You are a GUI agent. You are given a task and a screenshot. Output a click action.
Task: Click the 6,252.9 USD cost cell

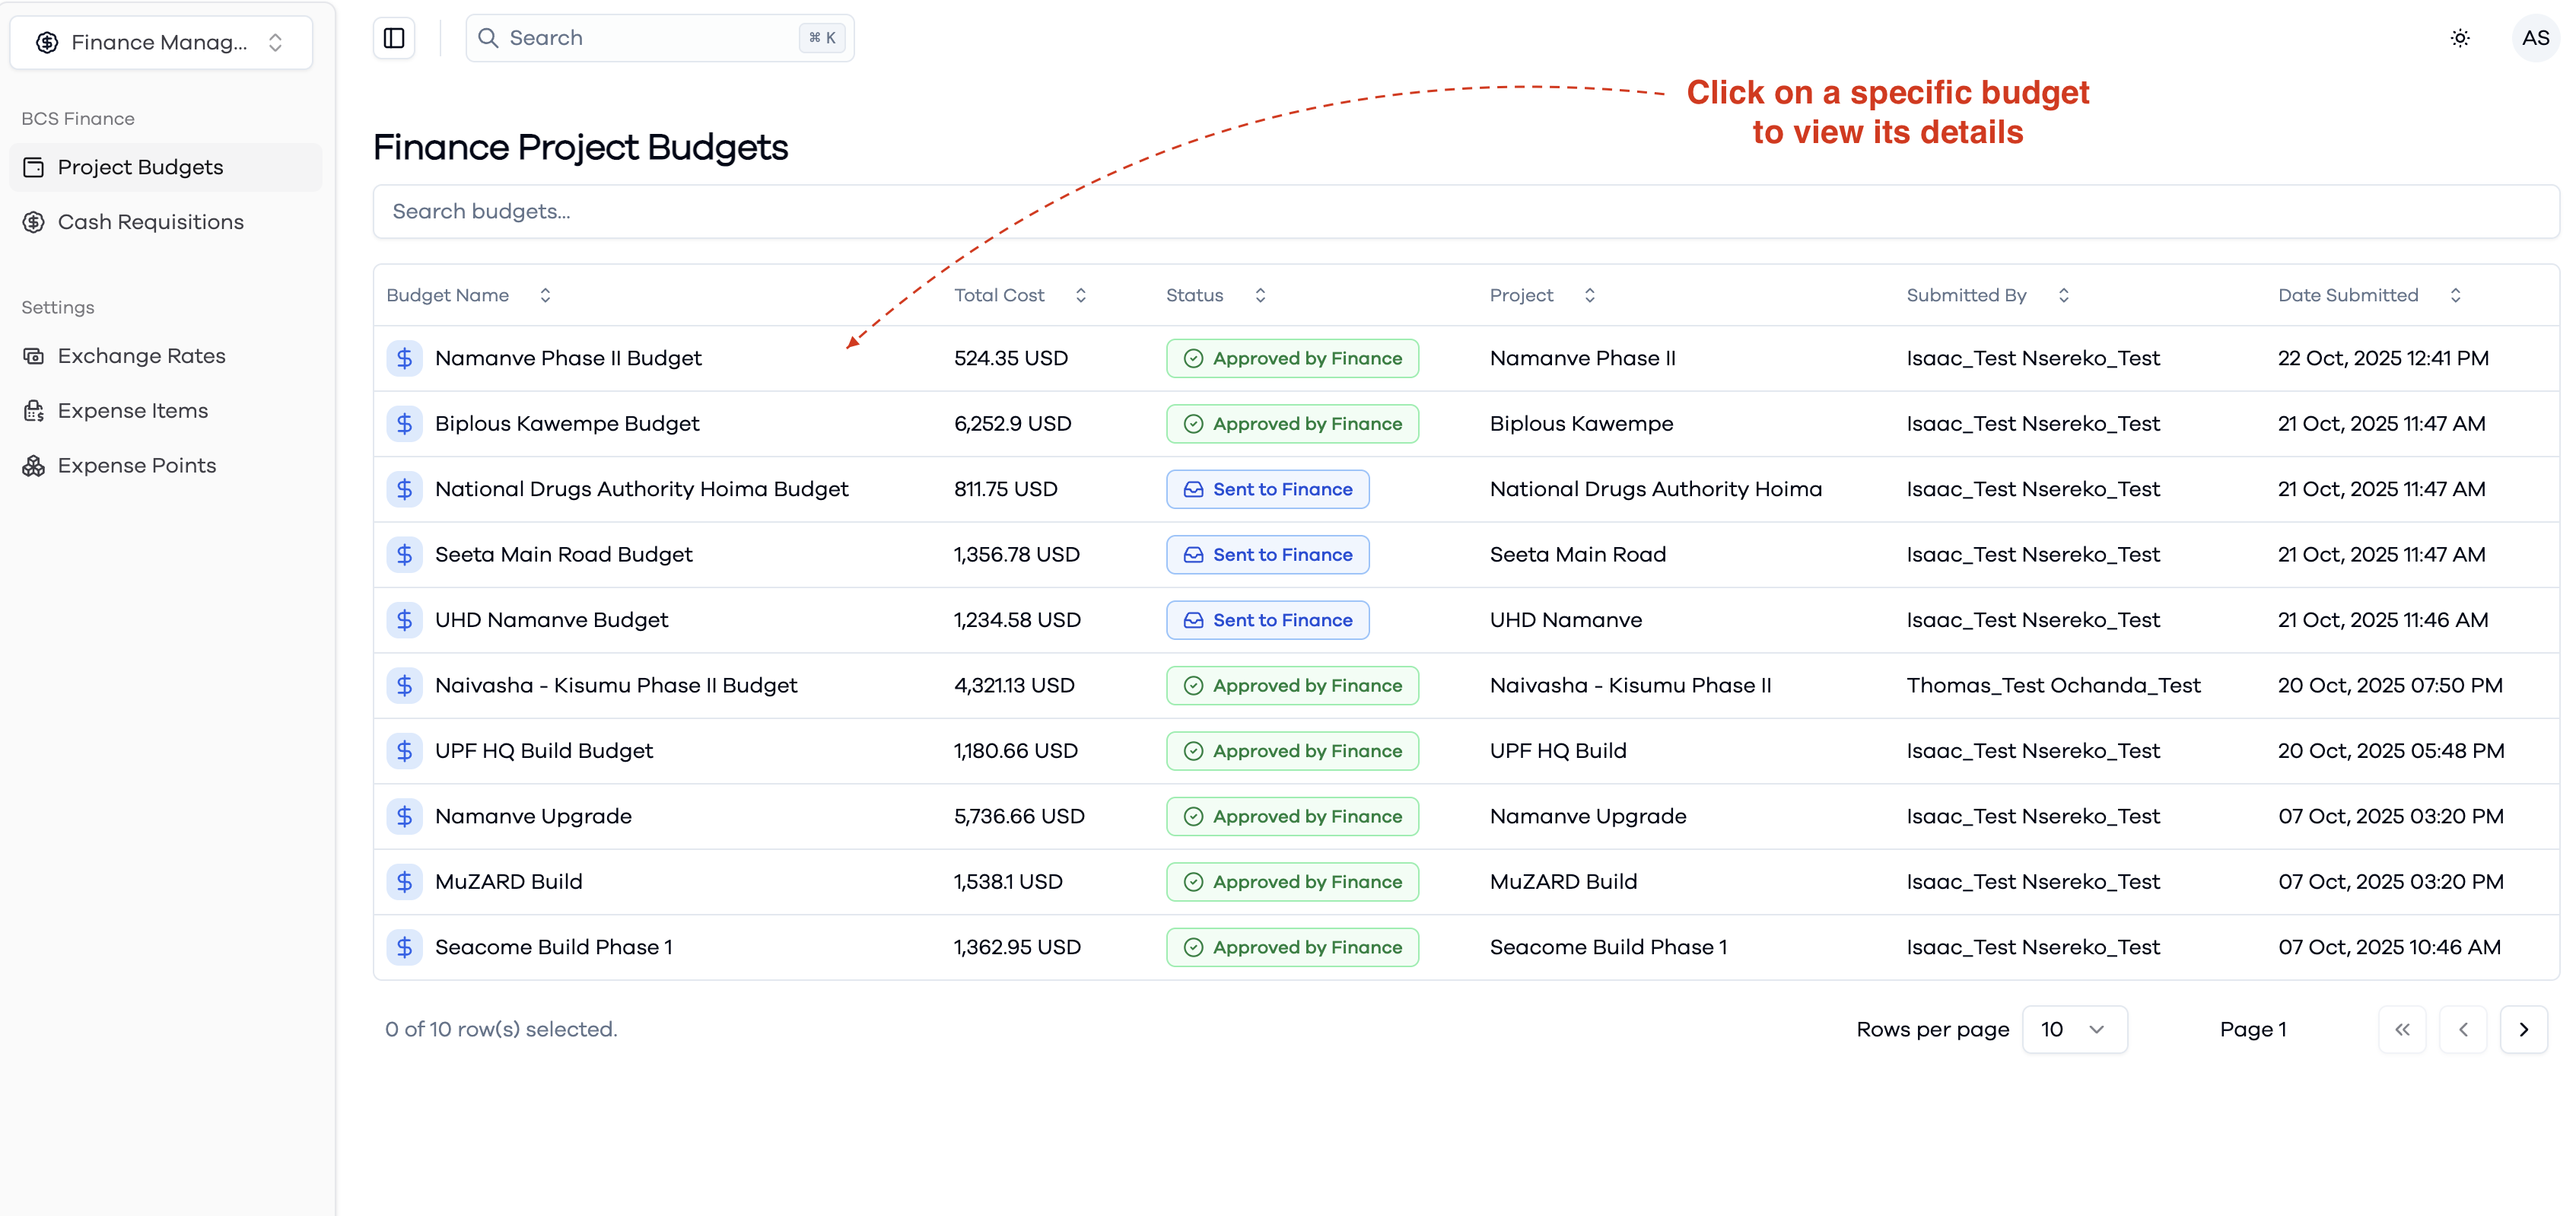click(x=1012, y=424)
